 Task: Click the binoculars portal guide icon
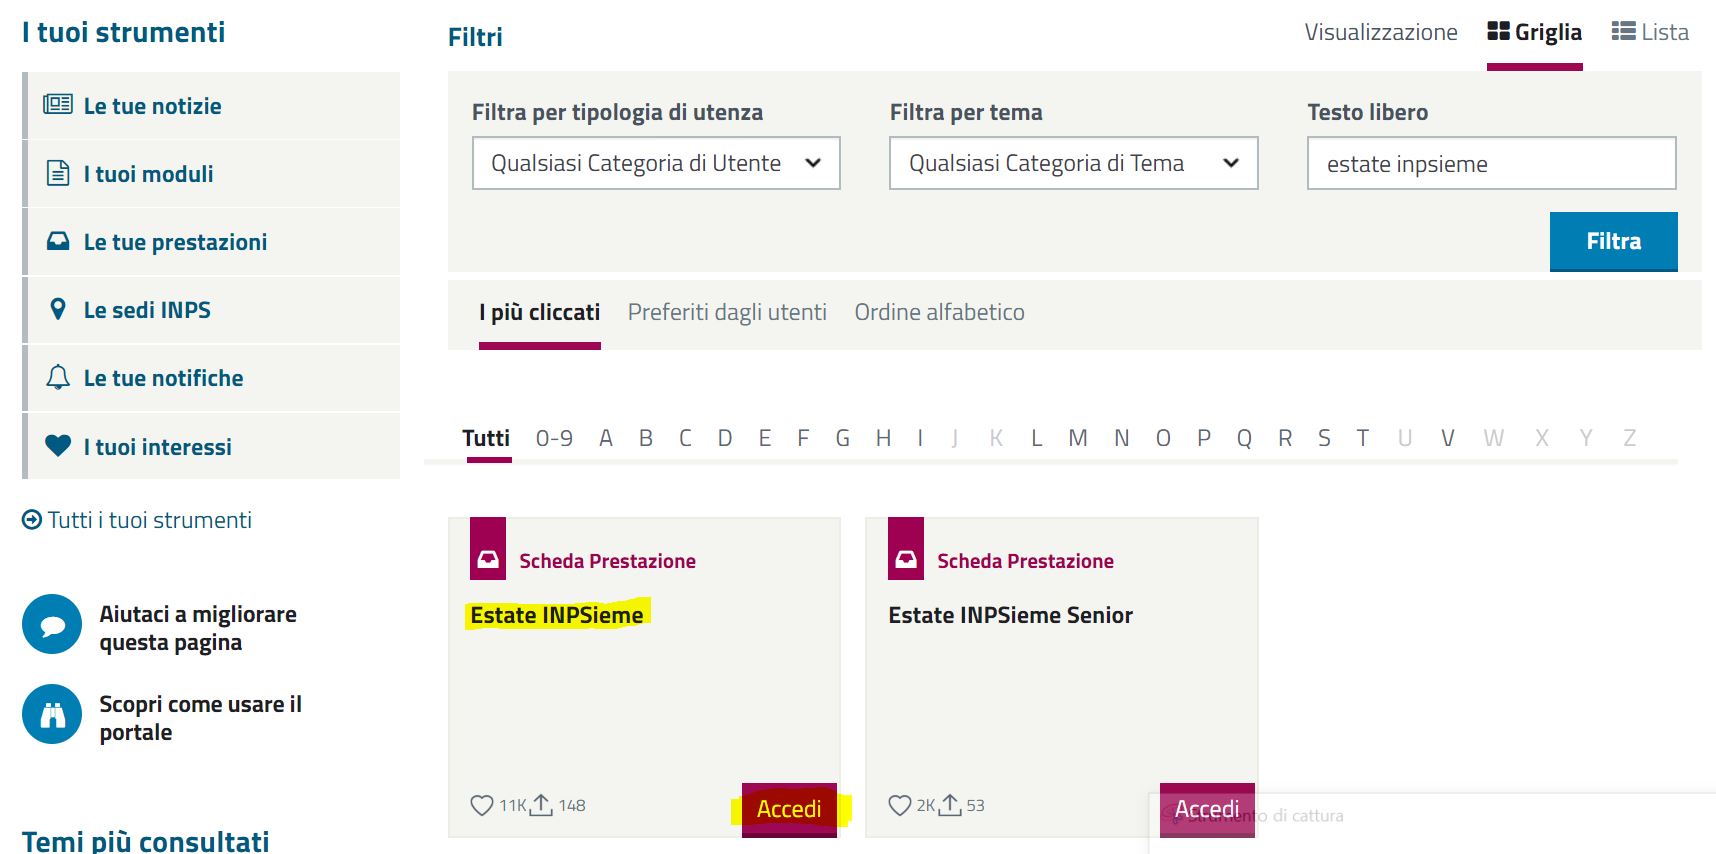tap(52, 714)
